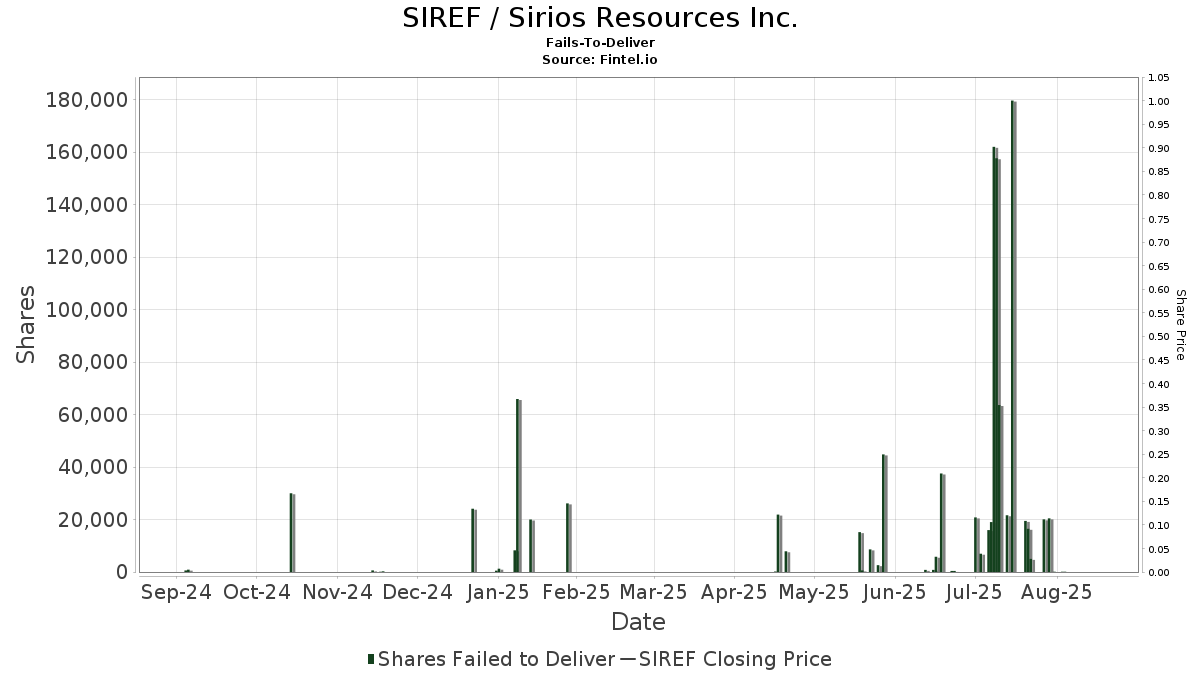
Task: Select the 'Shares Failed to Deliver' legend label
Action: [x=497, y=659]
